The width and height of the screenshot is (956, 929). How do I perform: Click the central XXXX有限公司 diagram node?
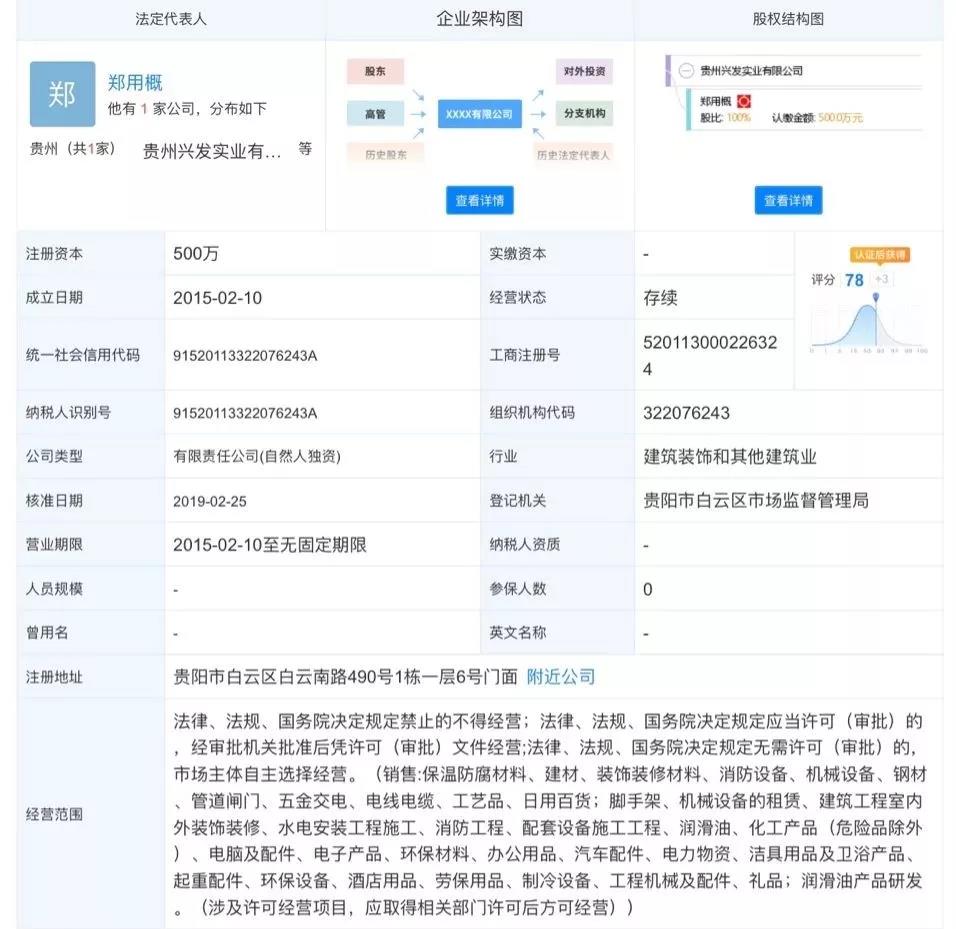(x=479, y=114)
